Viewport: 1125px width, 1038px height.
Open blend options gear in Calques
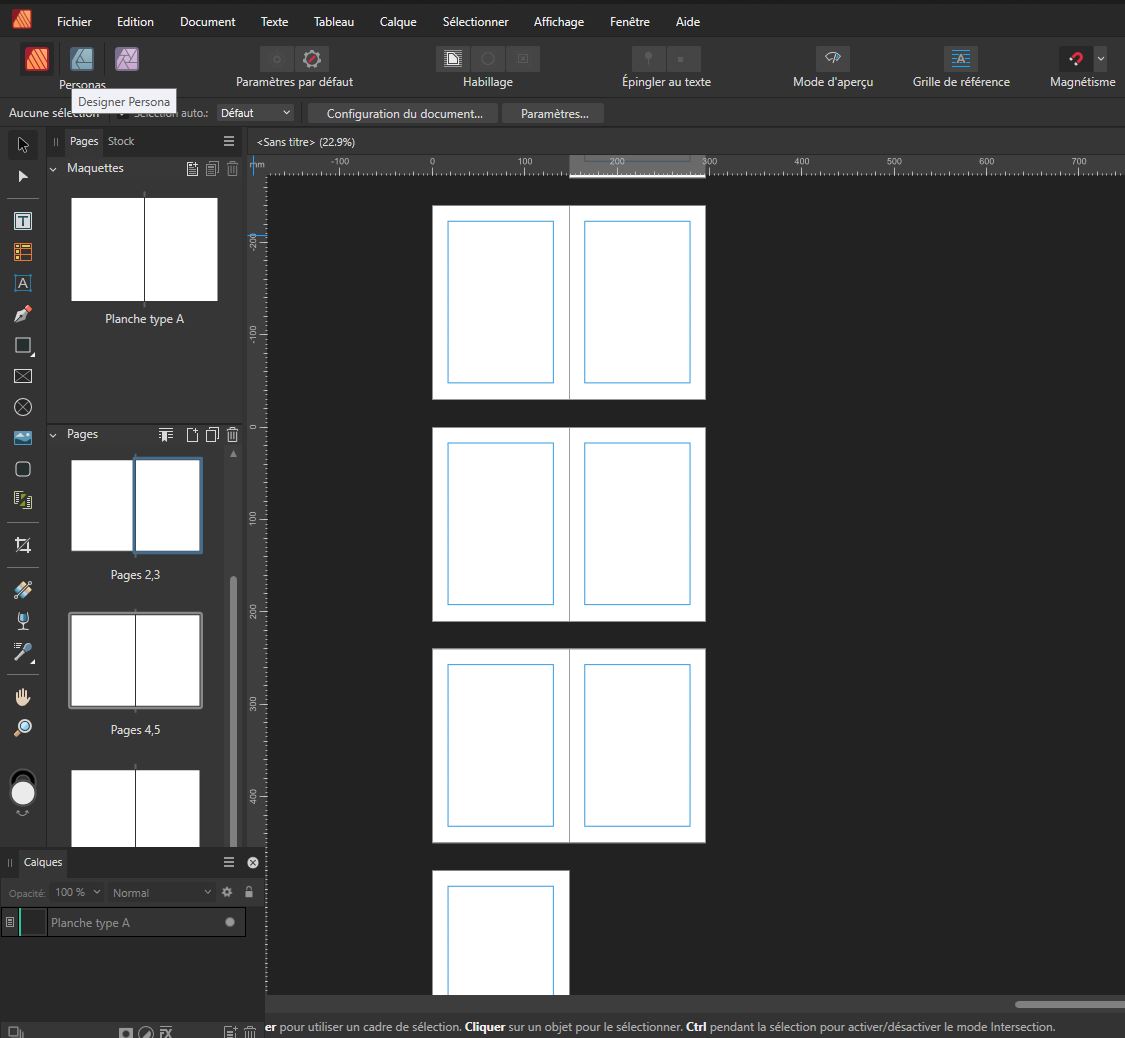(x=227, y=892)
